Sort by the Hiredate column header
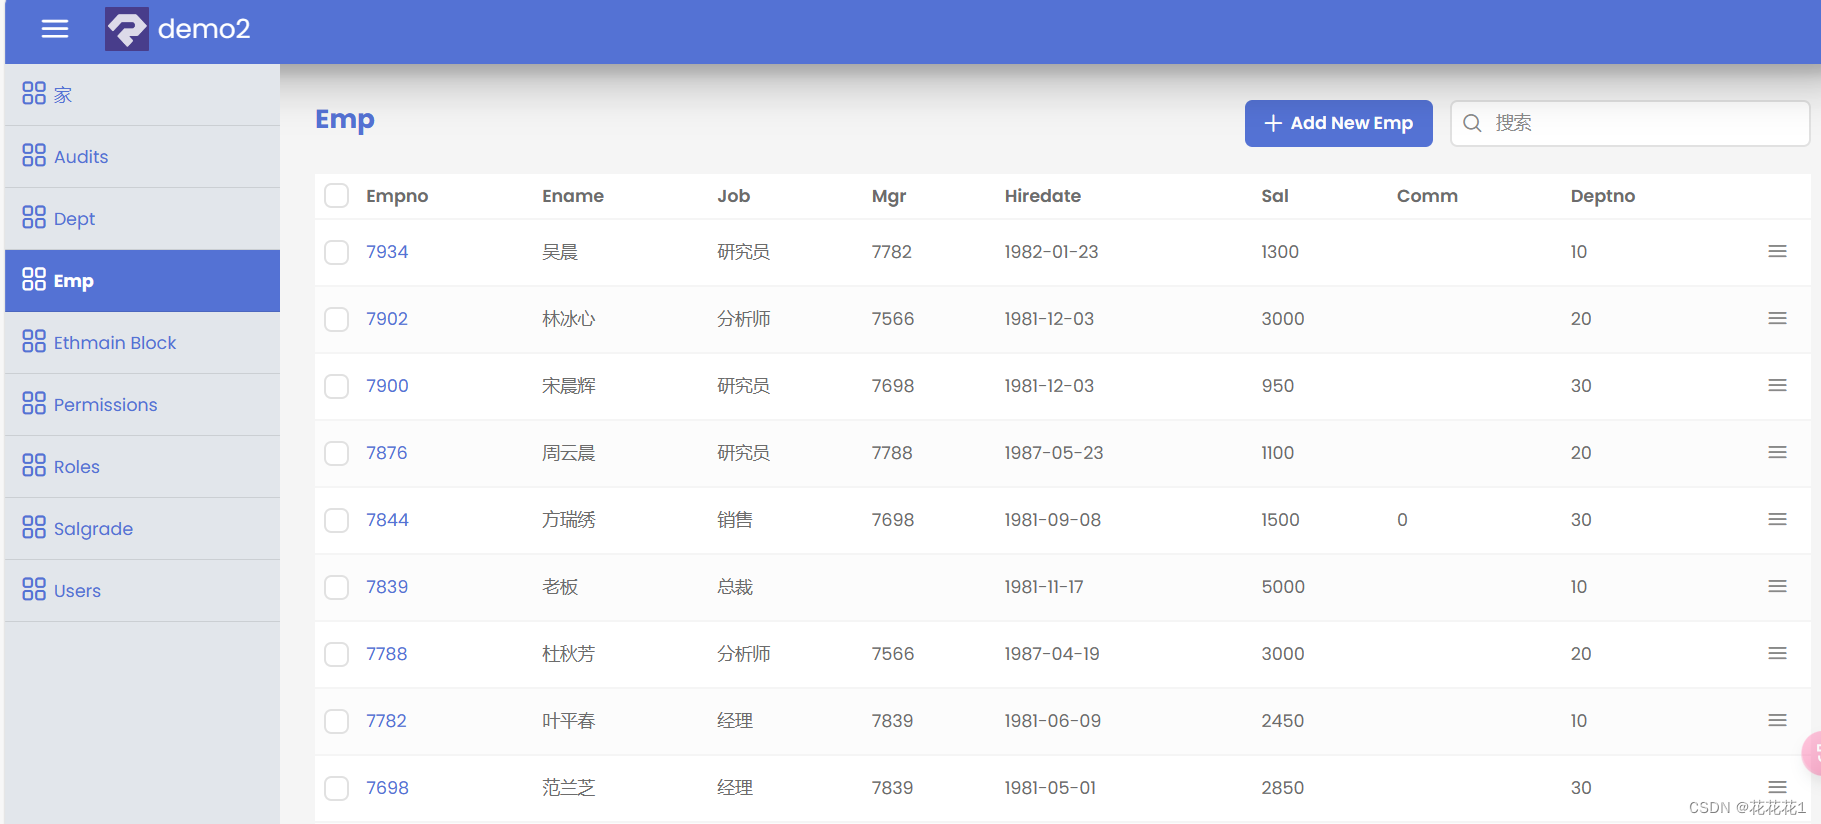This screenshot has height=824, width=1821. 1043,196
